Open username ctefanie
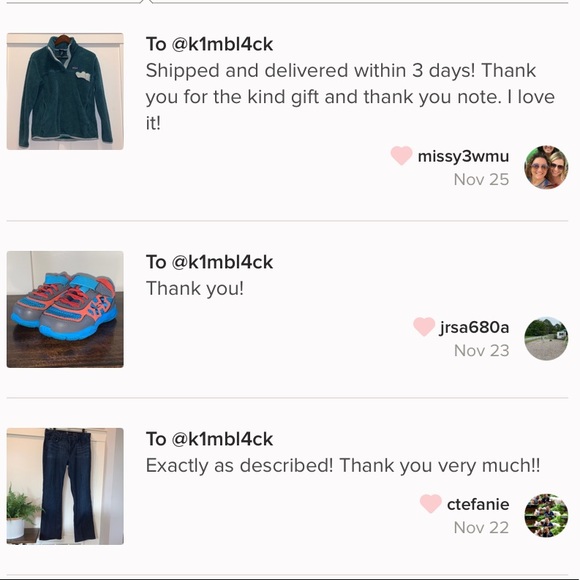Viewport: 580px width, 580px height. 478,504
